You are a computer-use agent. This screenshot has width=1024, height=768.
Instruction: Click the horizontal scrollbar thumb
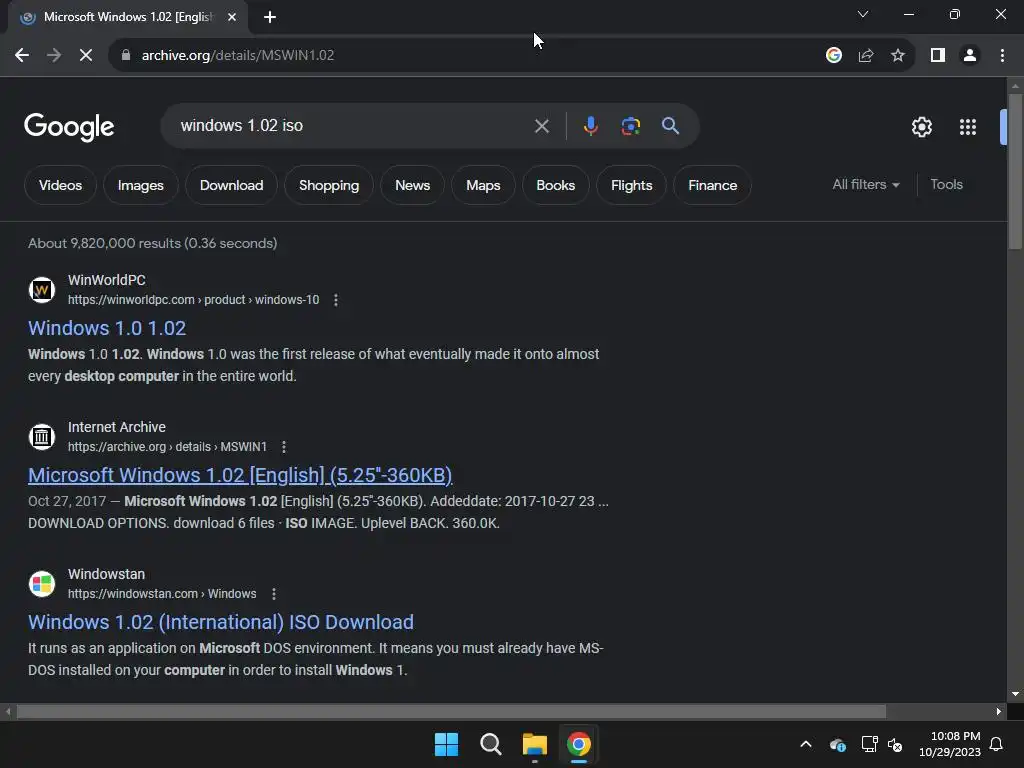[x=451, y=711]
